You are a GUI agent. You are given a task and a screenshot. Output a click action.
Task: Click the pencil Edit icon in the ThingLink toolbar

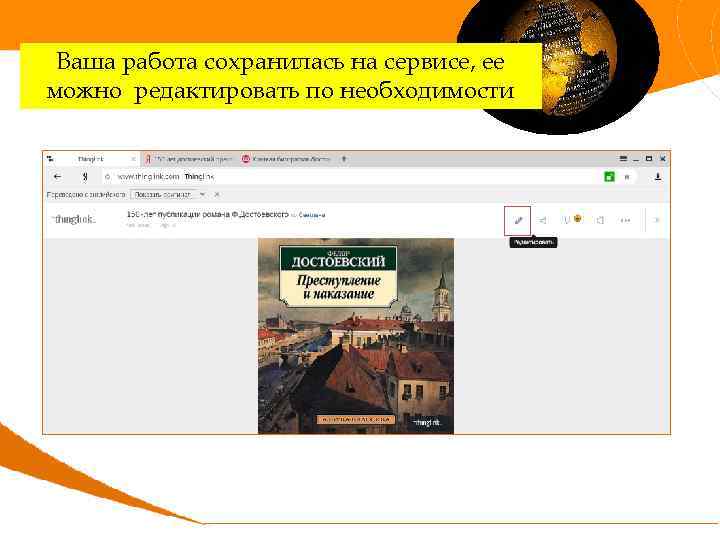click(518, 220)
